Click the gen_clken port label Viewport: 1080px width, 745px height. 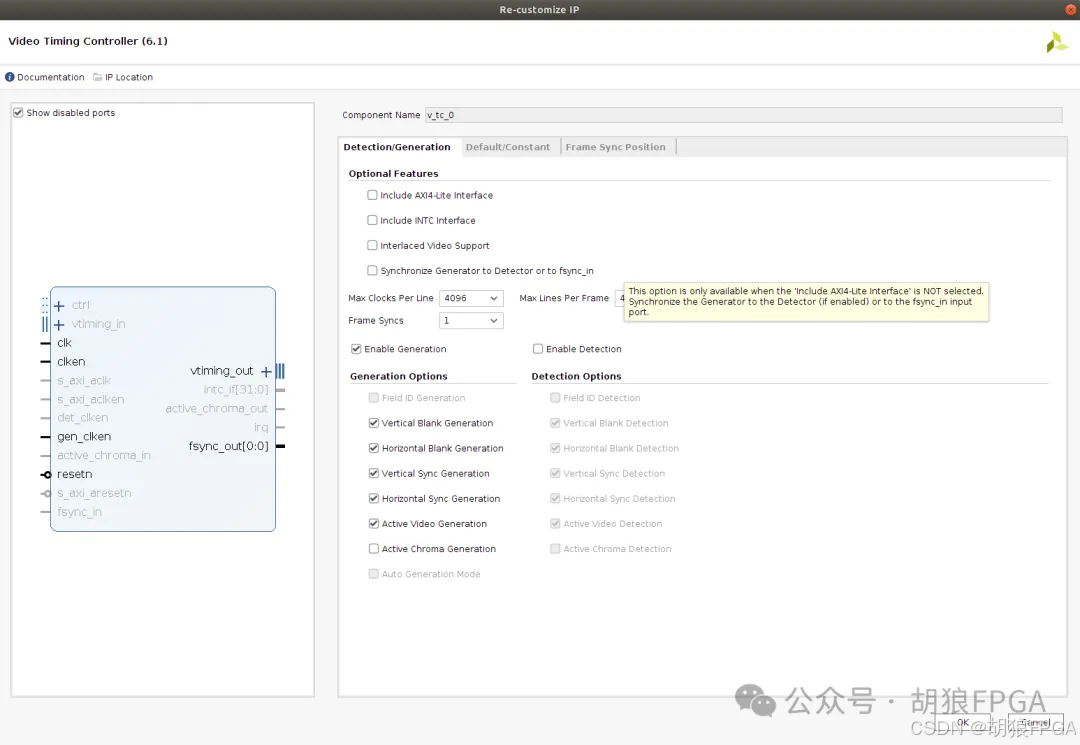coord(84,437)
